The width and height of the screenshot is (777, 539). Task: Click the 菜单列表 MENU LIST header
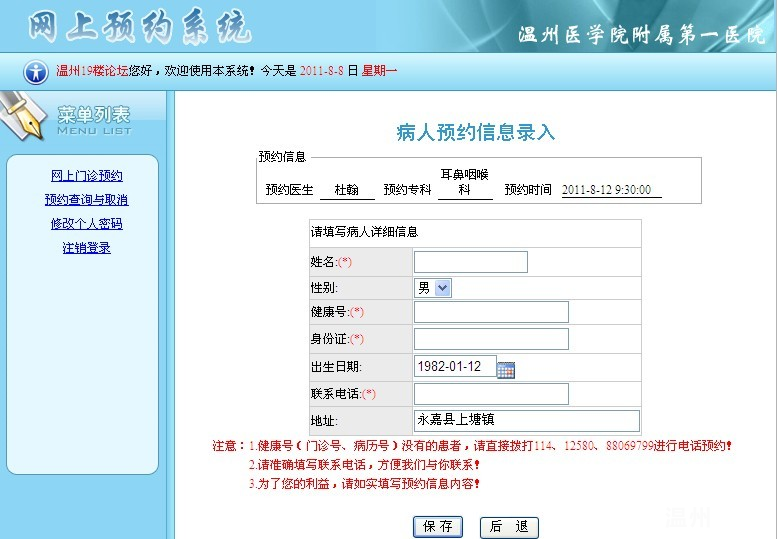pyautogui.click(x=94, y=120)
